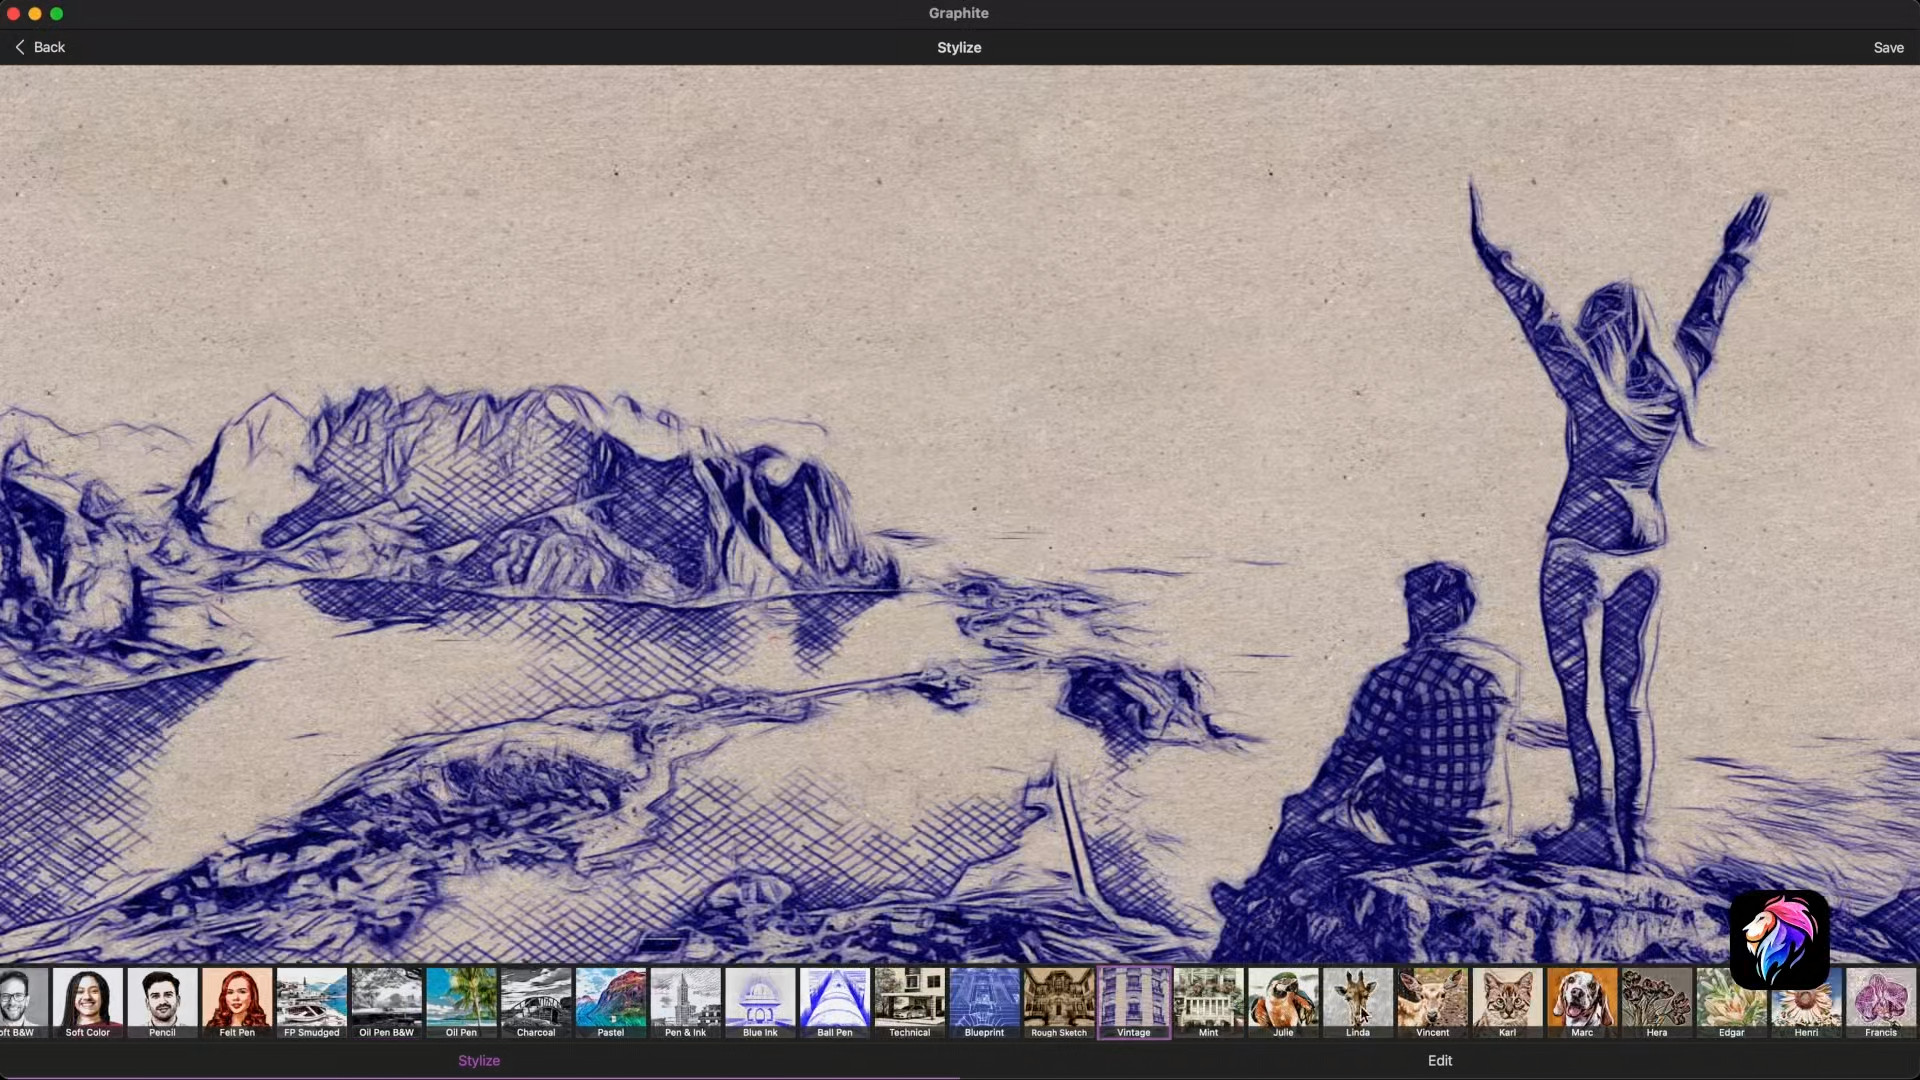Click Save to export the image
Image resolution: width=1920 pixels, height=1080 pixels.
(1889, 47)
